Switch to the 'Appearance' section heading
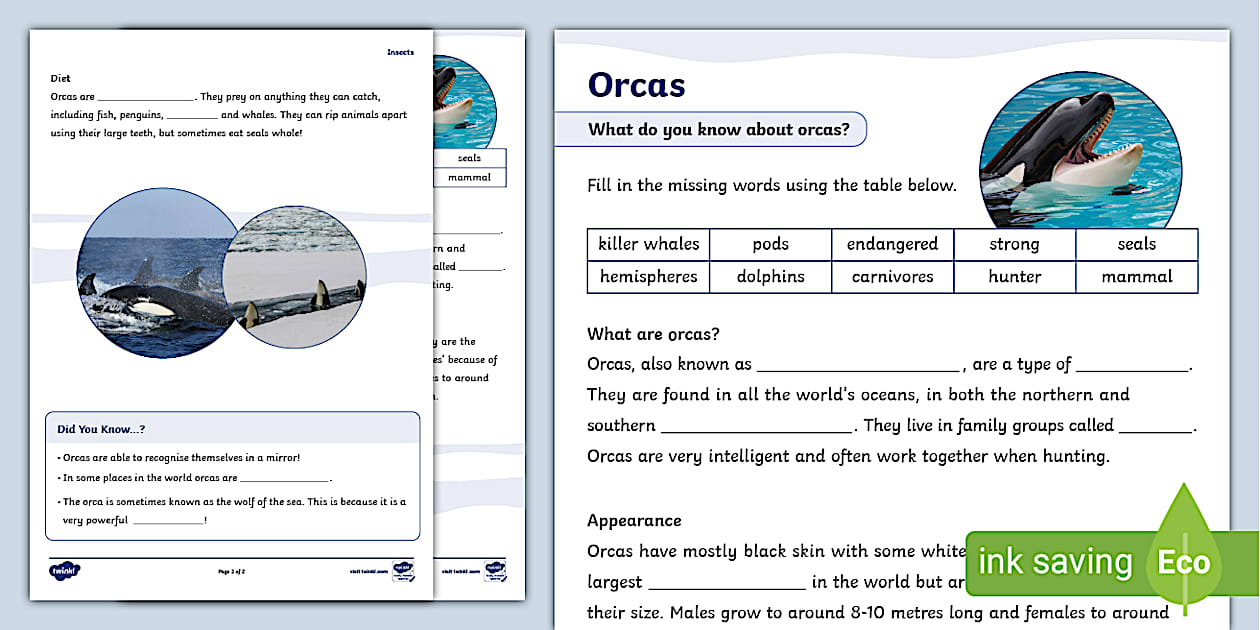This screenshot has height=630, width=1260. [x=633, y=520]
